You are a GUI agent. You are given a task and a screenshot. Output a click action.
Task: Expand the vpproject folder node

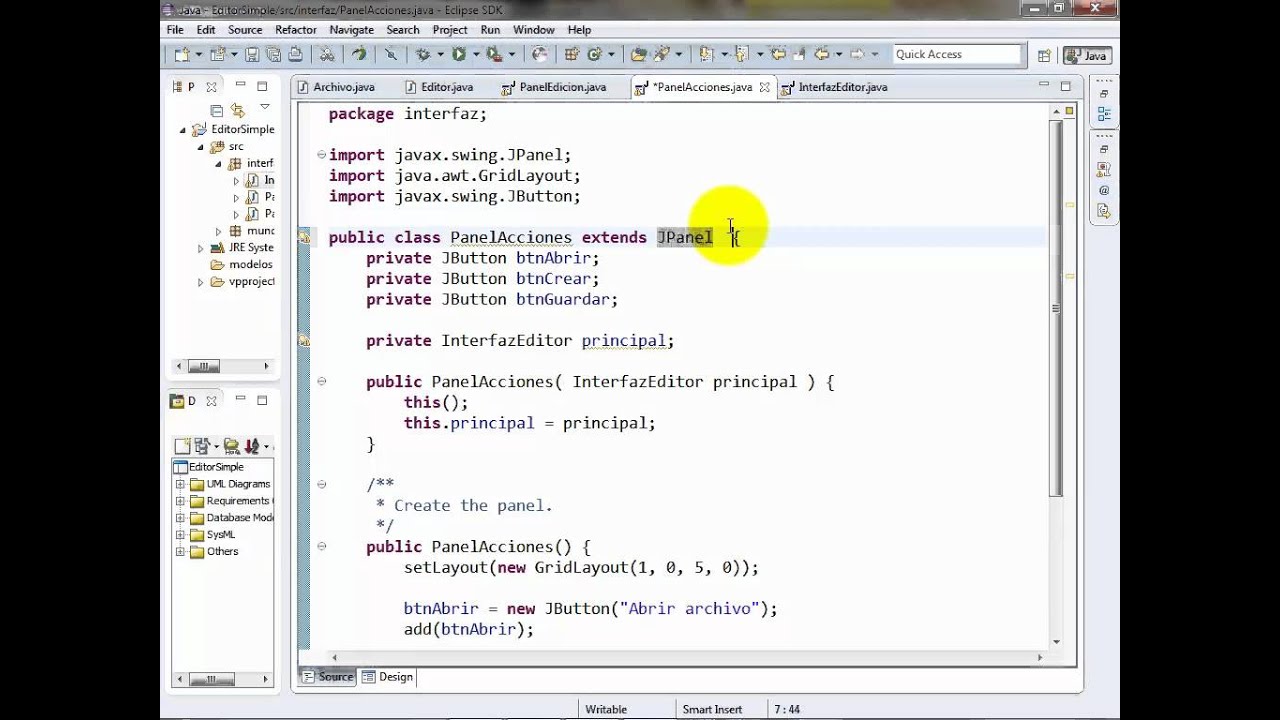pos(201,282)
